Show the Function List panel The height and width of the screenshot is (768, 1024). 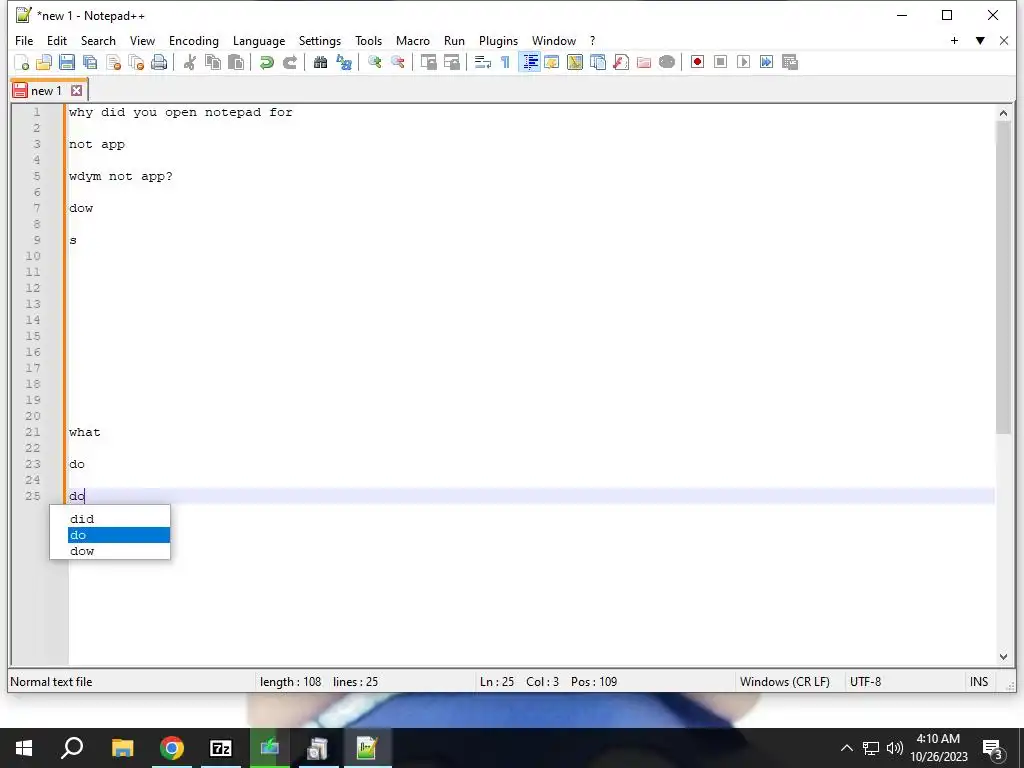point(621,62)
